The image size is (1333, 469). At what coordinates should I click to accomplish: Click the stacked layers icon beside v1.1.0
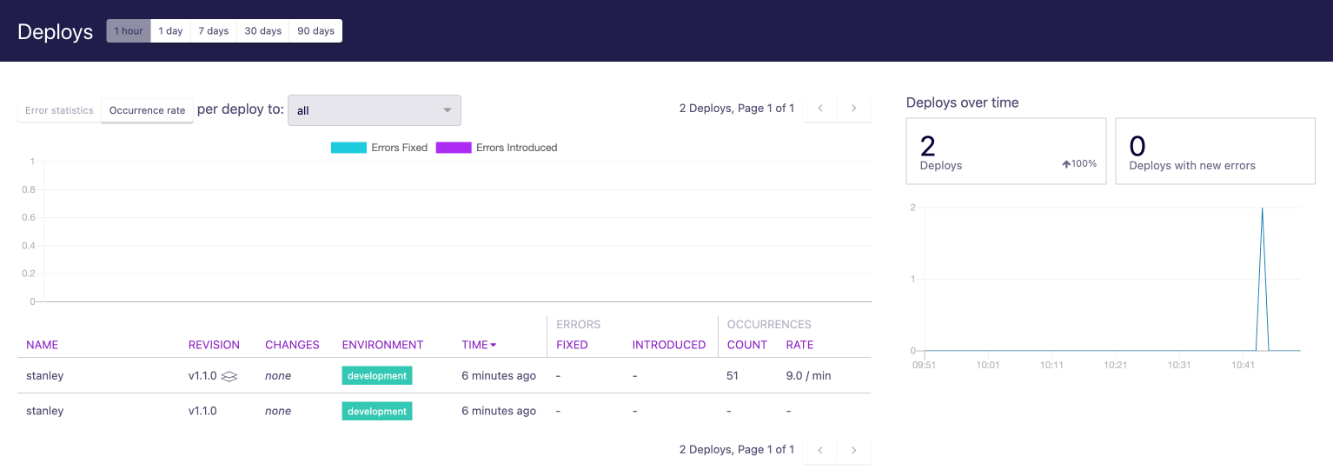tap(229, 376)
